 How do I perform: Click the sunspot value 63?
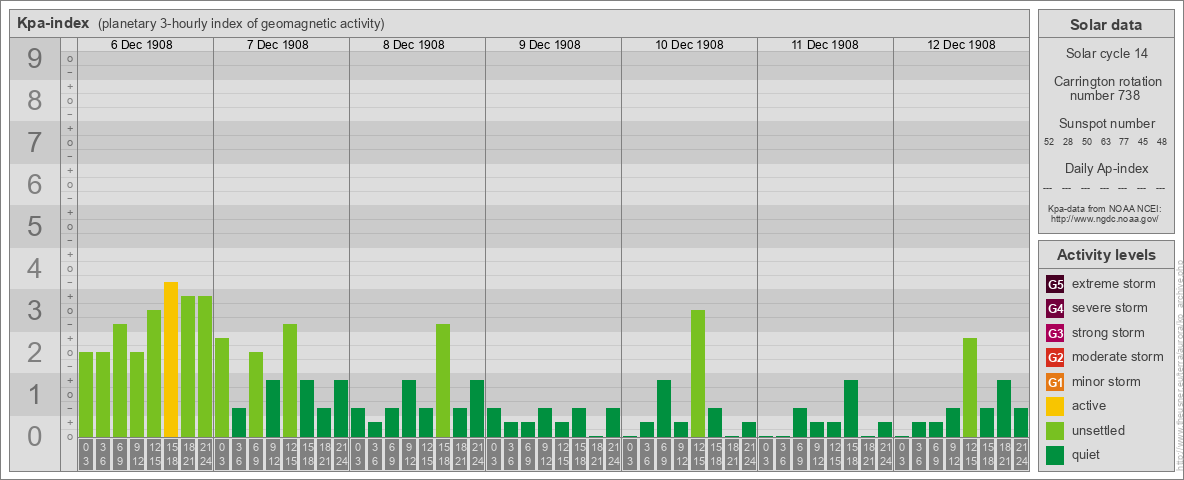coord(1105,142)
